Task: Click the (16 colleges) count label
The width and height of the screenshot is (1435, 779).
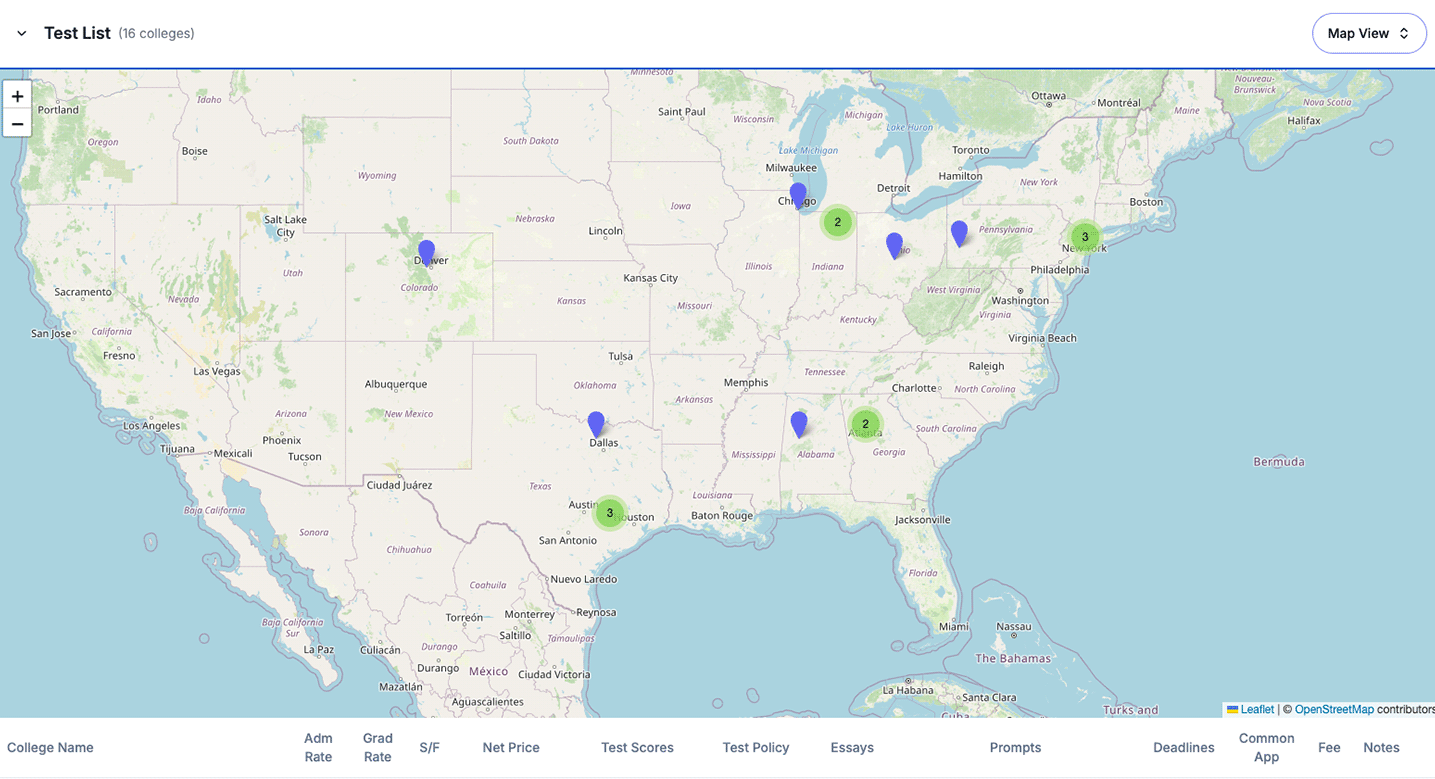Action: click(x=156, y=34)
